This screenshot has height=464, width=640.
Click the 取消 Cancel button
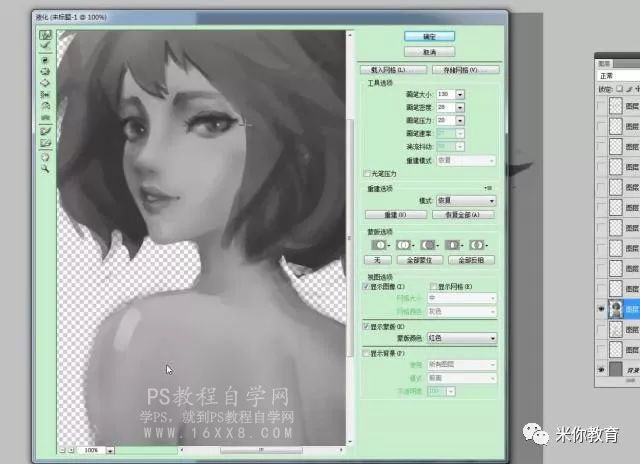click(x=429, y=52)
